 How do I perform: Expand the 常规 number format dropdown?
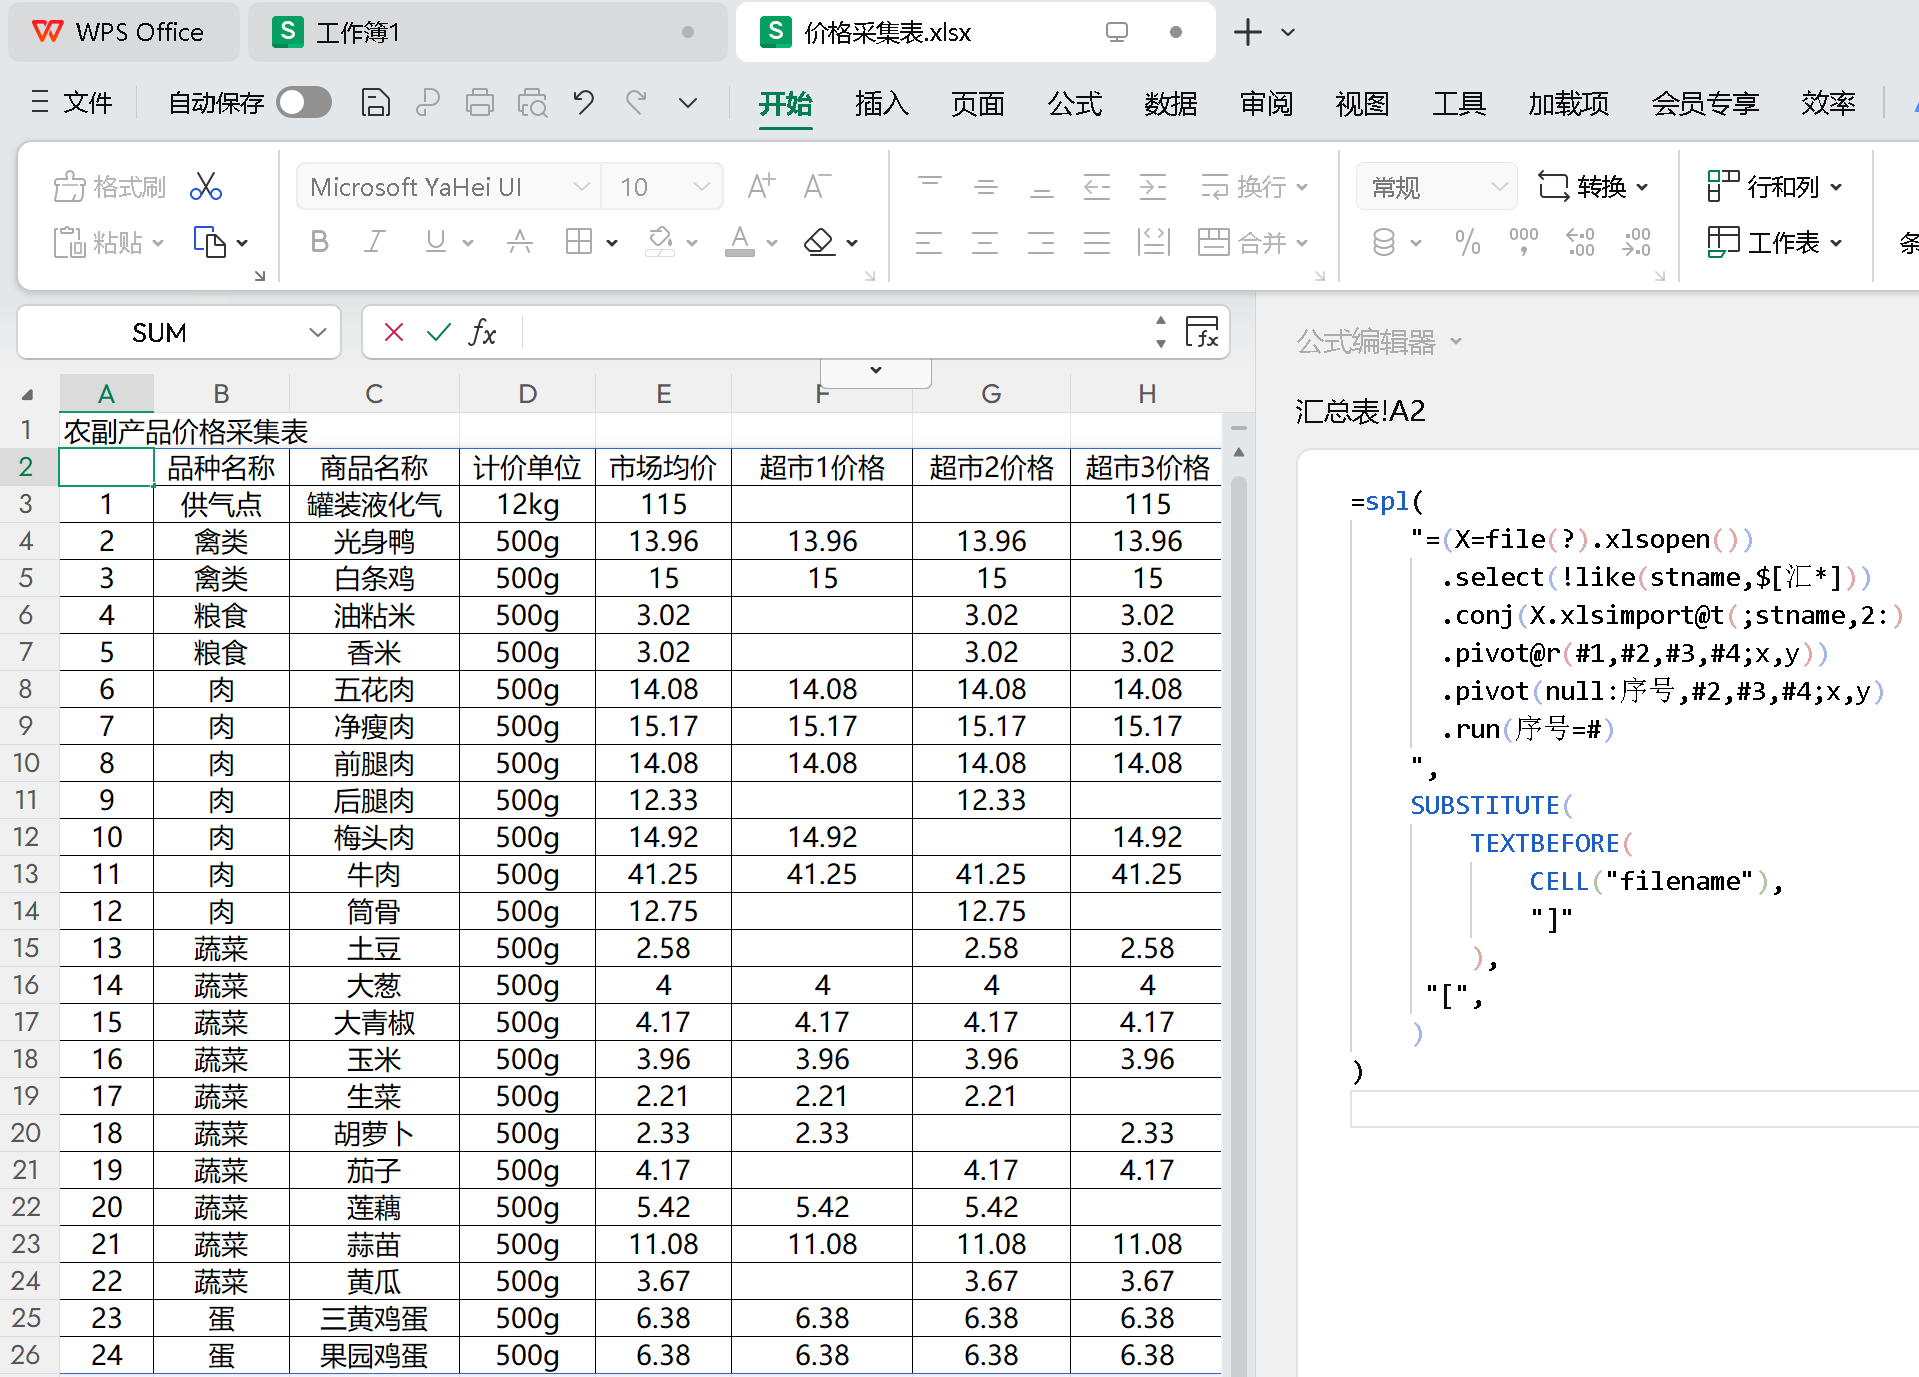1498,187
